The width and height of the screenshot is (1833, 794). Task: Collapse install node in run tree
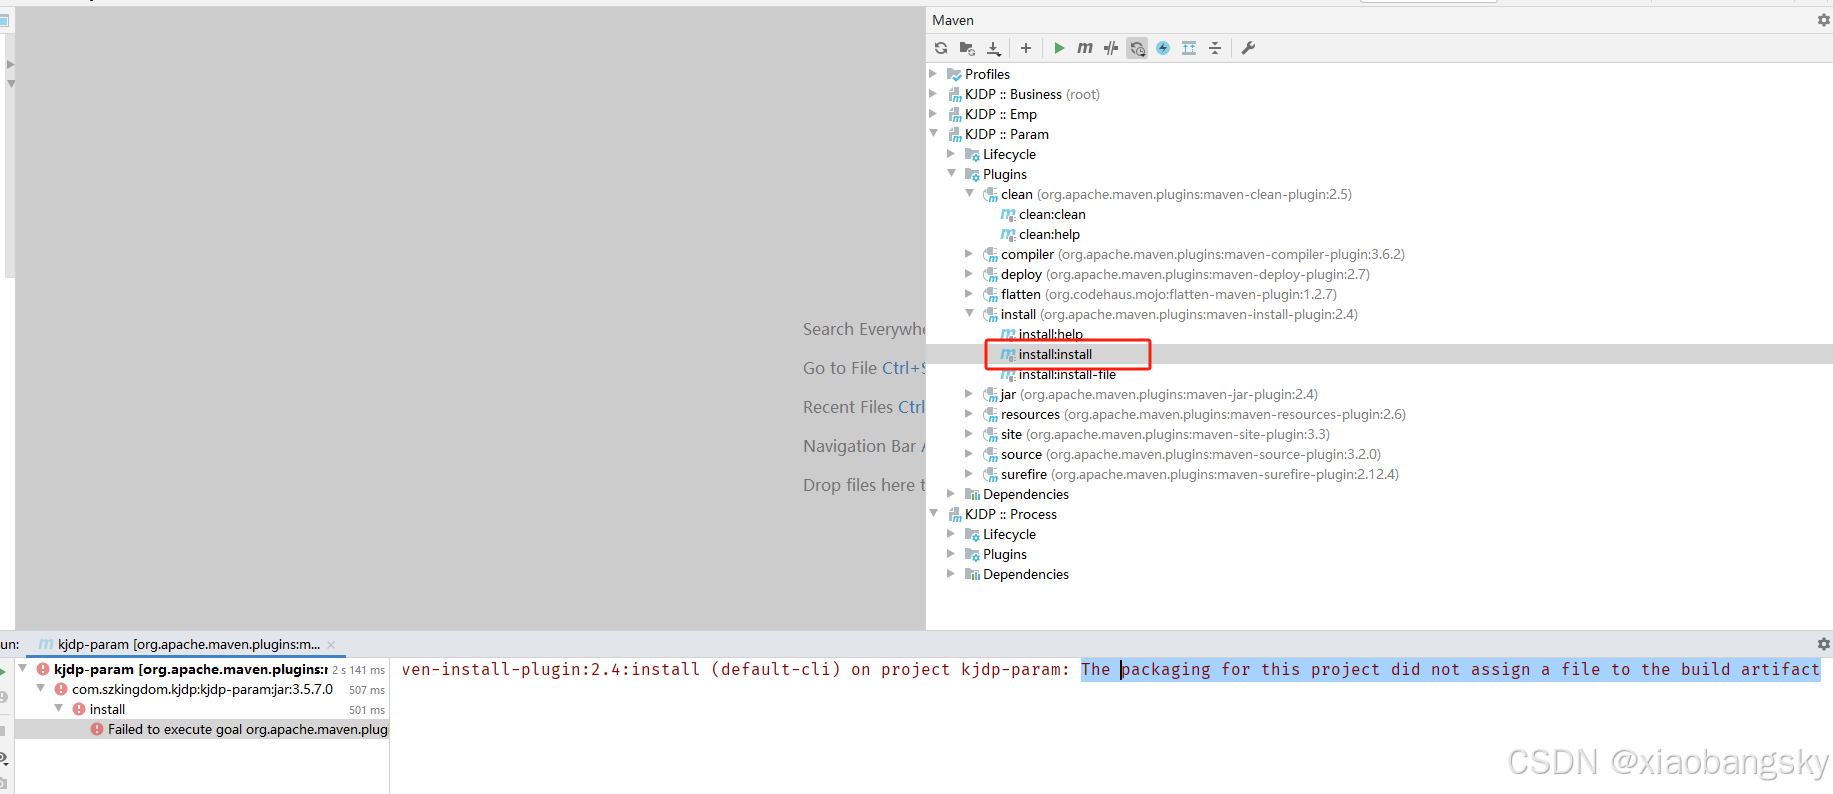coord(59,709)
